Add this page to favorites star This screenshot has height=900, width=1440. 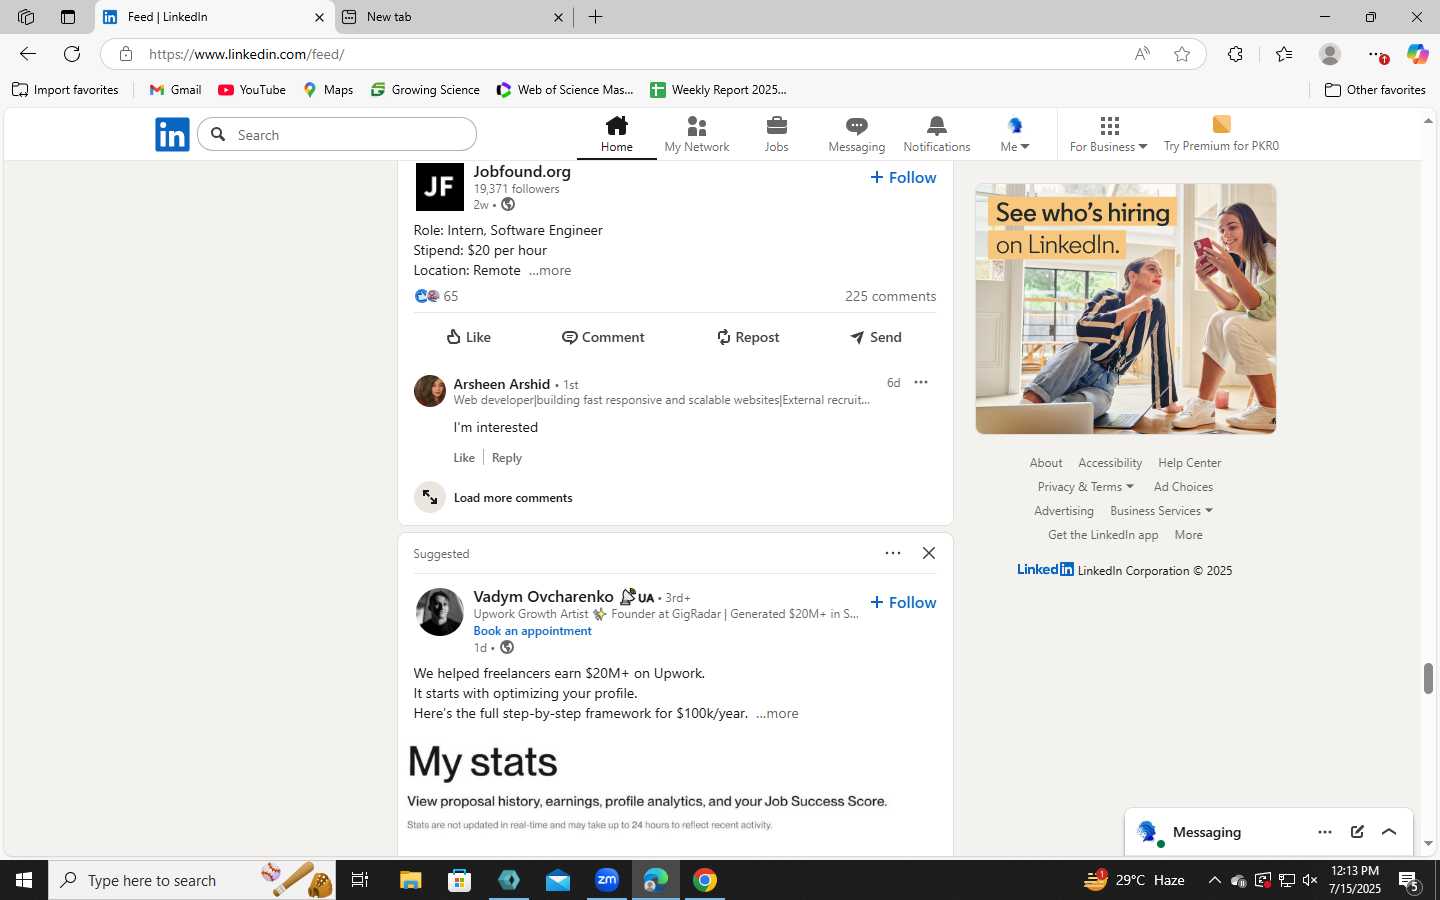(x=1182, y=54)
